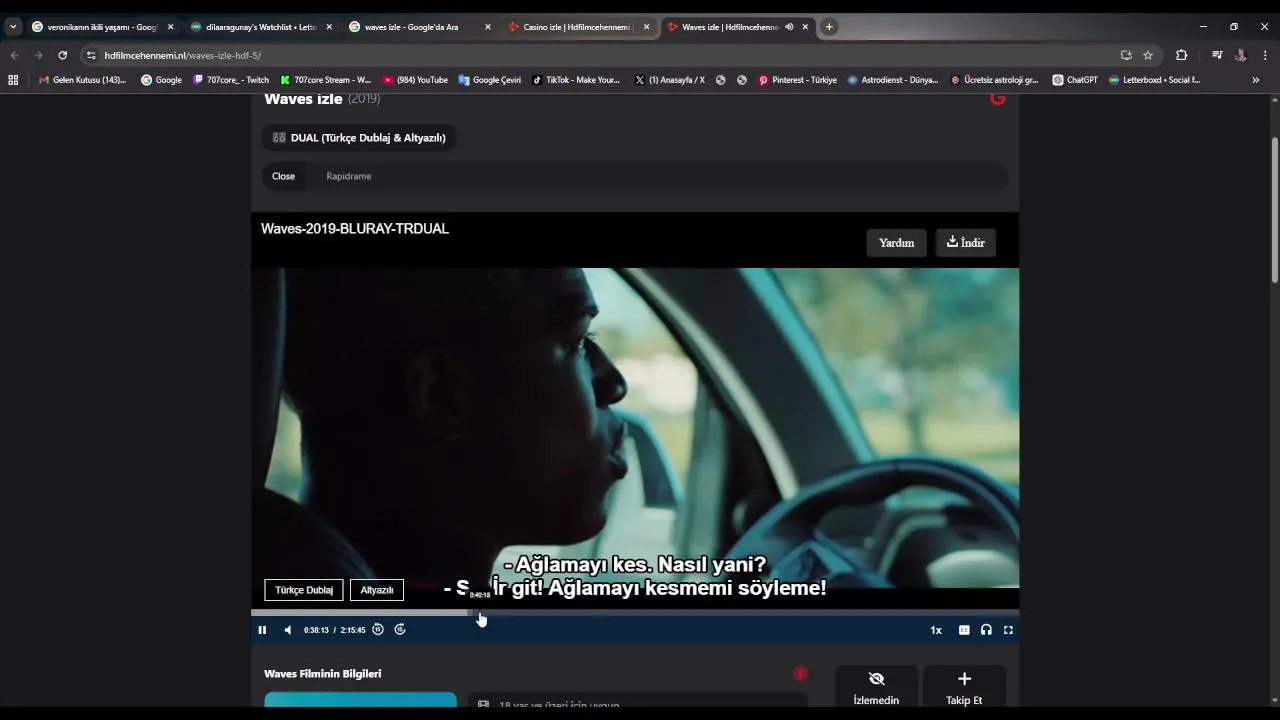The height and width of the screenshot is (720, 1280).
Task: Toggle closed captions in the player
Action: click(964, 630)
